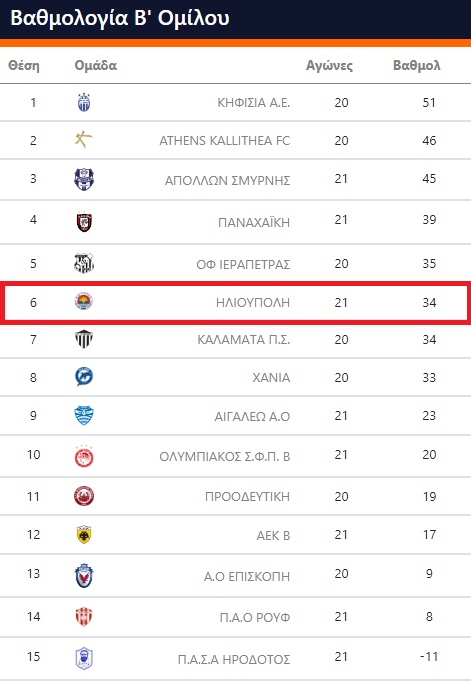Click the ΚΗΦΙΣΙΑ Α.Ε. team crest
This screenshot has width=471, height=696.
(84, 103)
